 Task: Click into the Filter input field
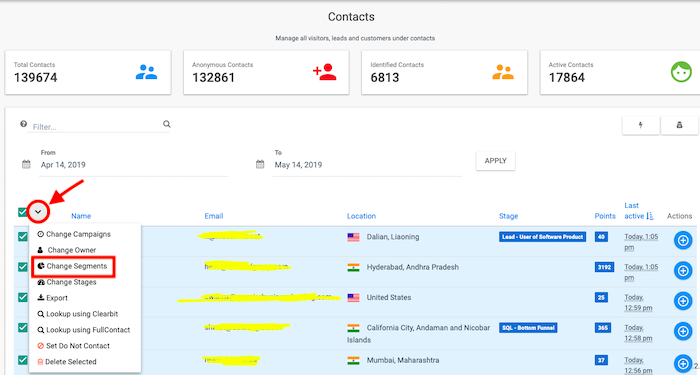click(x=96, y=127)
